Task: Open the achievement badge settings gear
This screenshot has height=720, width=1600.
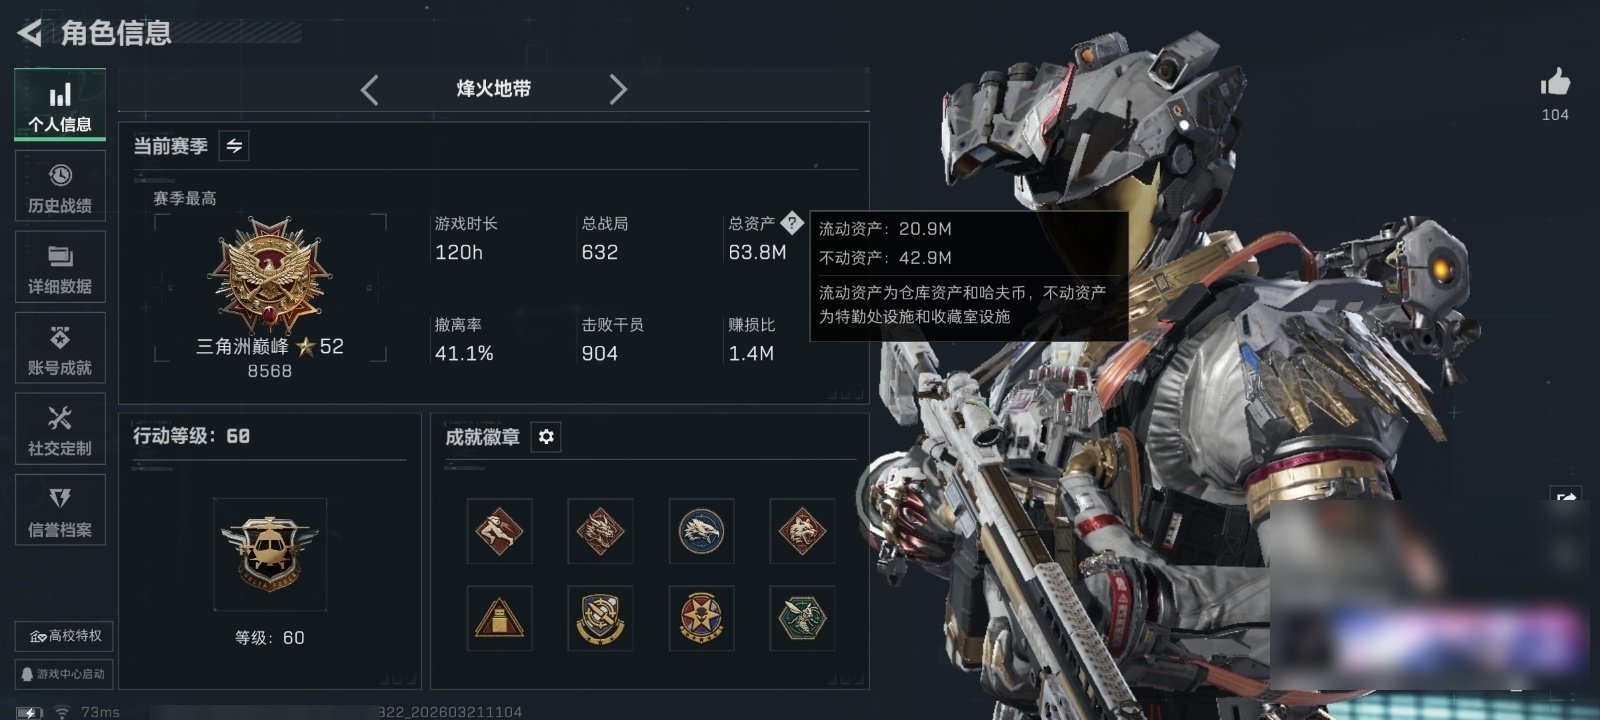Action: [x=546, y=437]
